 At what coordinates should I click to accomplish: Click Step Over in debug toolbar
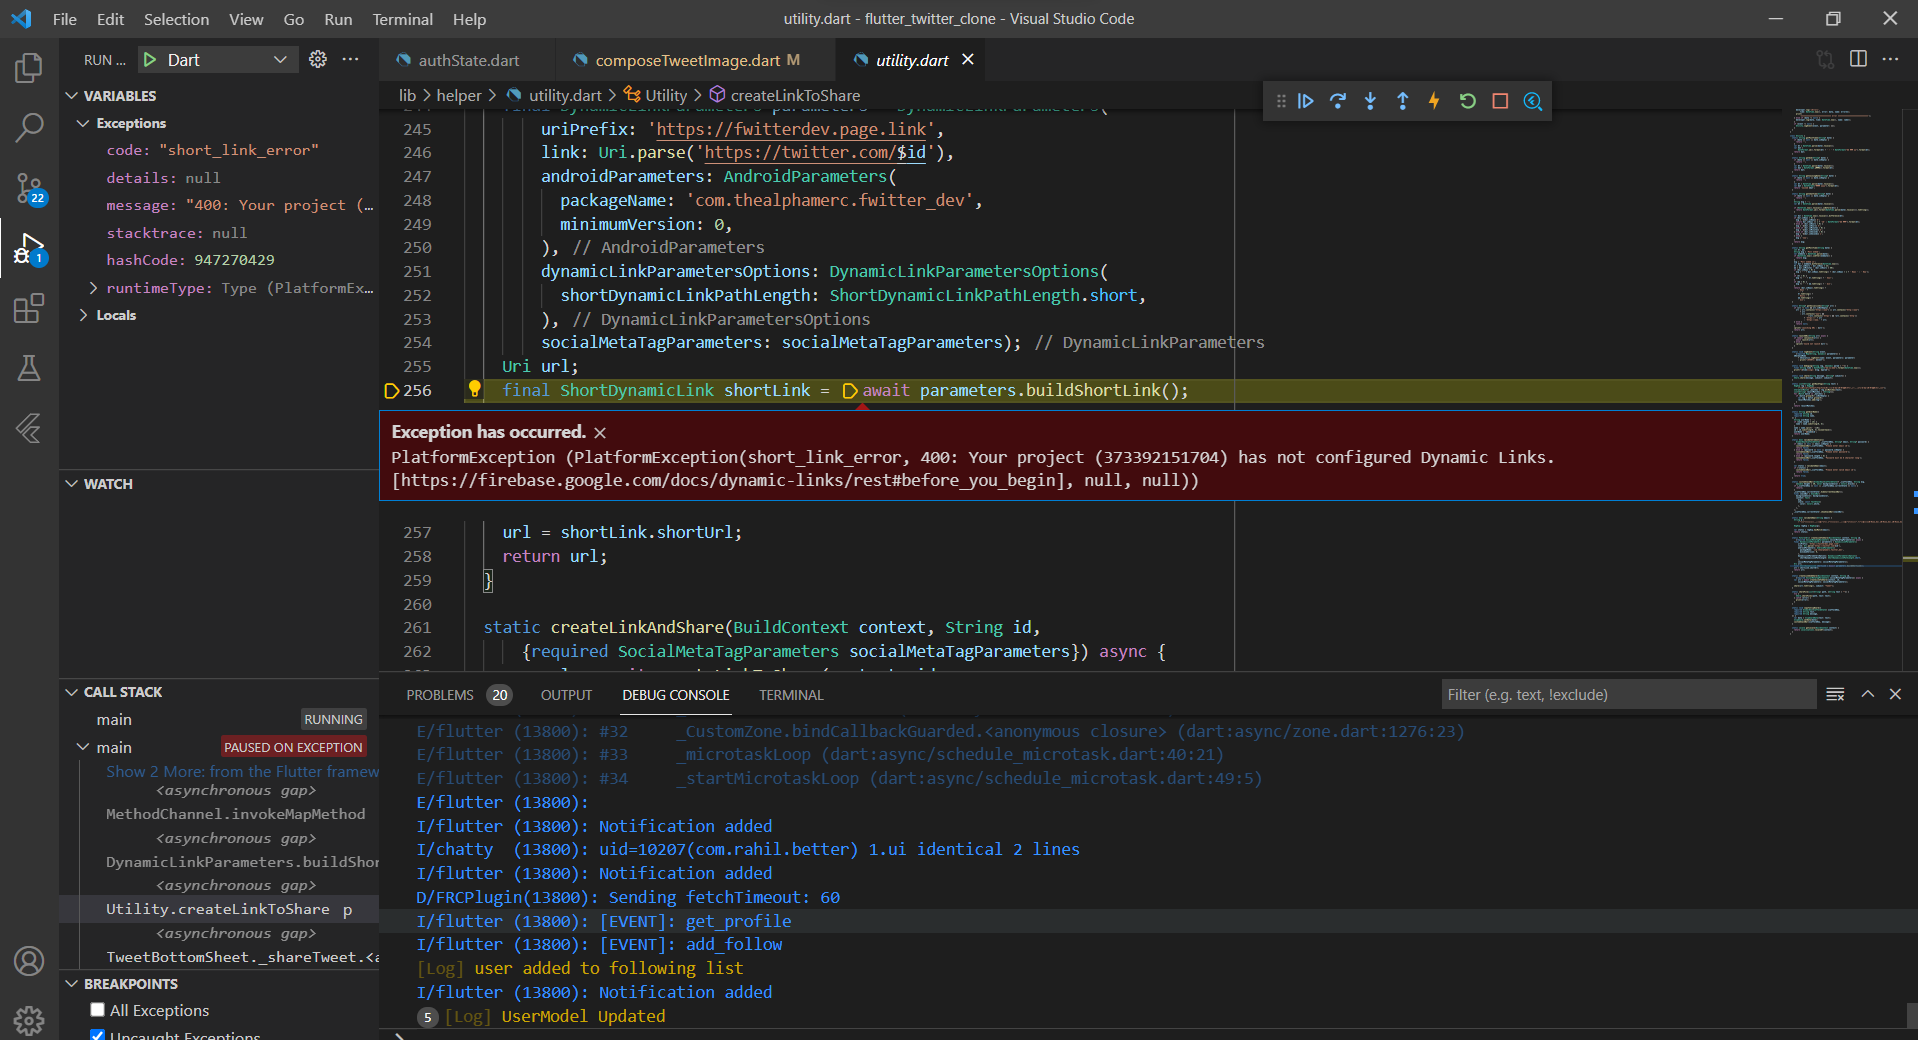pyautogui.click(x=1338, y=101)
